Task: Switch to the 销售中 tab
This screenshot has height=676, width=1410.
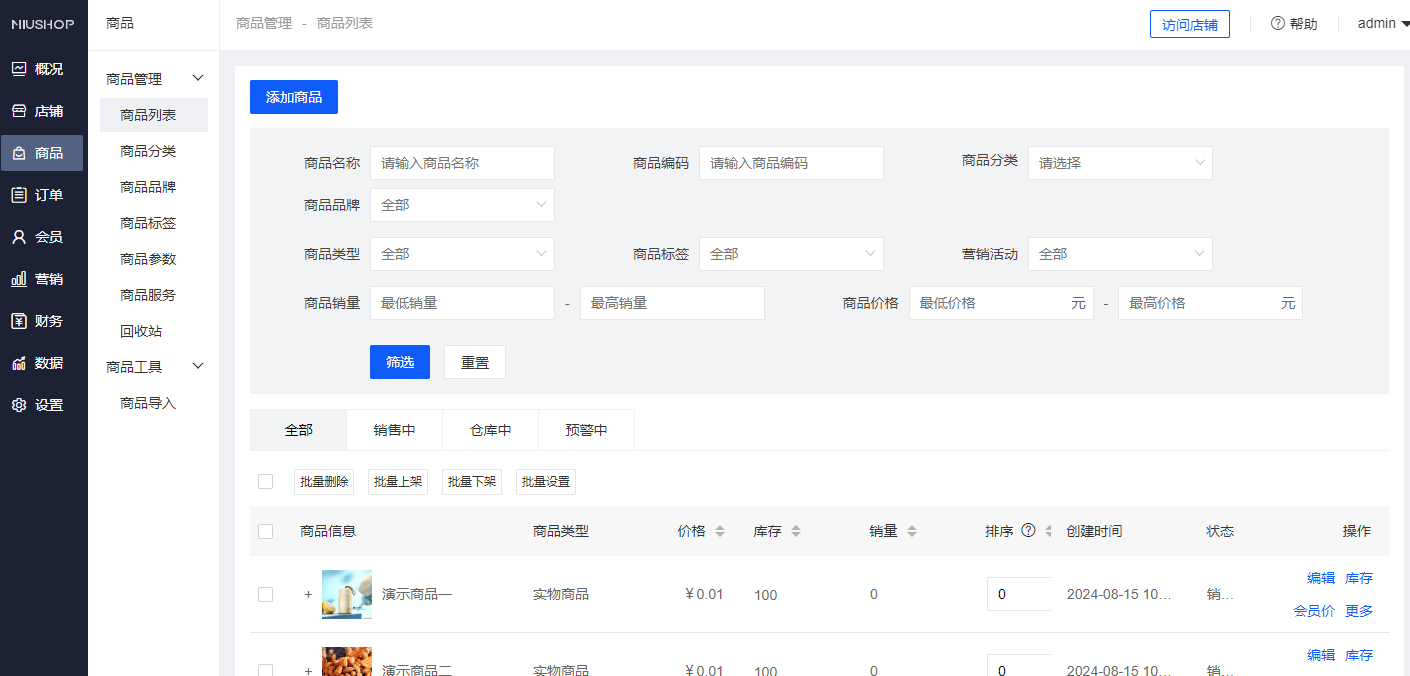Action: (394, 429)
